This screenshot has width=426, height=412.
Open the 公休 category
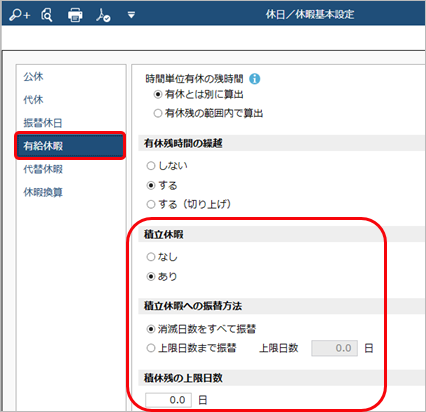coord(33,76)
